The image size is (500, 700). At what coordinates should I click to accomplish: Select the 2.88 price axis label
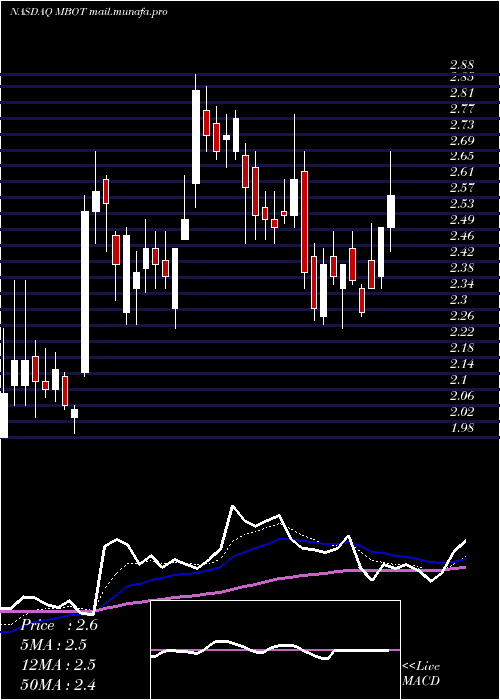pyautogui.click(x=462, y=65)
